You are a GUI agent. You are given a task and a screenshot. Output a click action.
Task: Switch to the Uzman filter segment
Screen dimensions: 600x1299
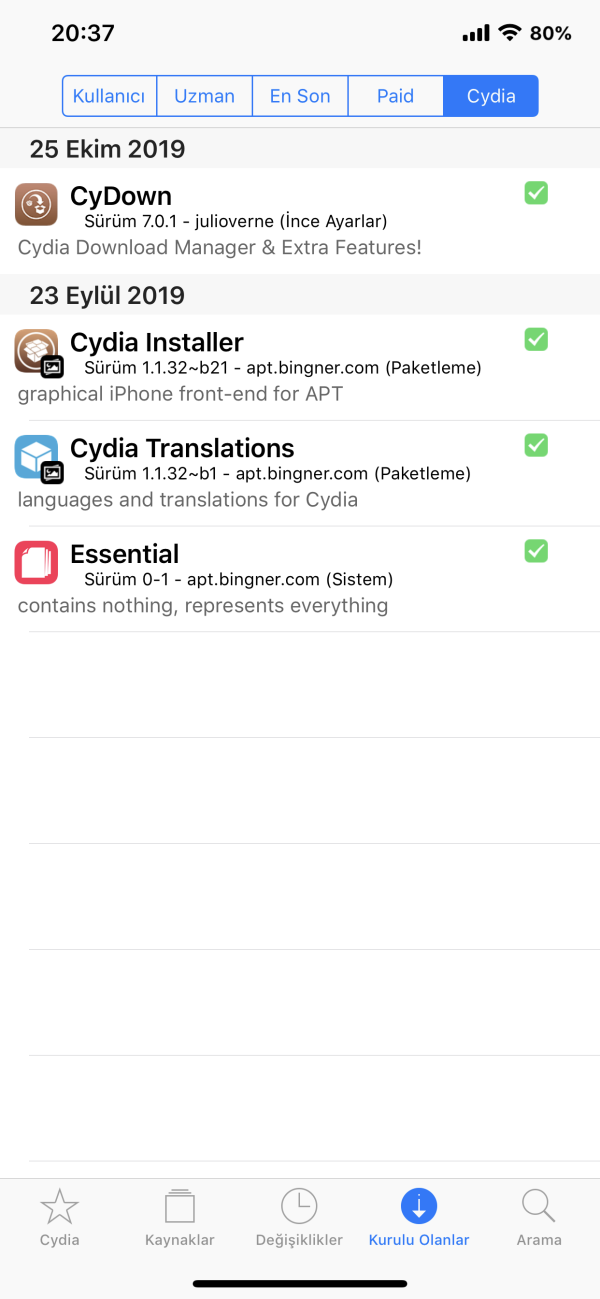click(x=205, y=96)
